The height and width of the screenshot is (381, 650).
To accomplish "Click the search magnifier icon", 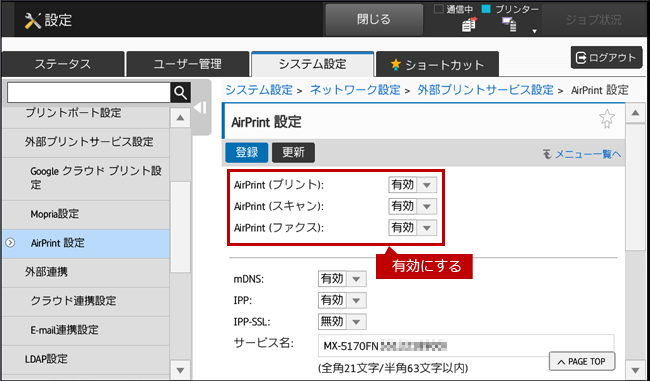I will [x=180, y=92].
